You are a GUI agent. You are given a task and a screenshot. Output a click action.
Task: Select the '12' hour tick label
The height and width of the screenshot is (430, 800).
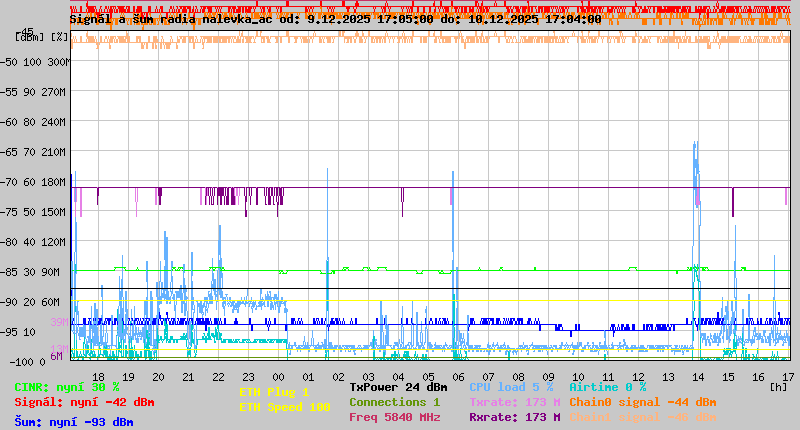(638, 377)
